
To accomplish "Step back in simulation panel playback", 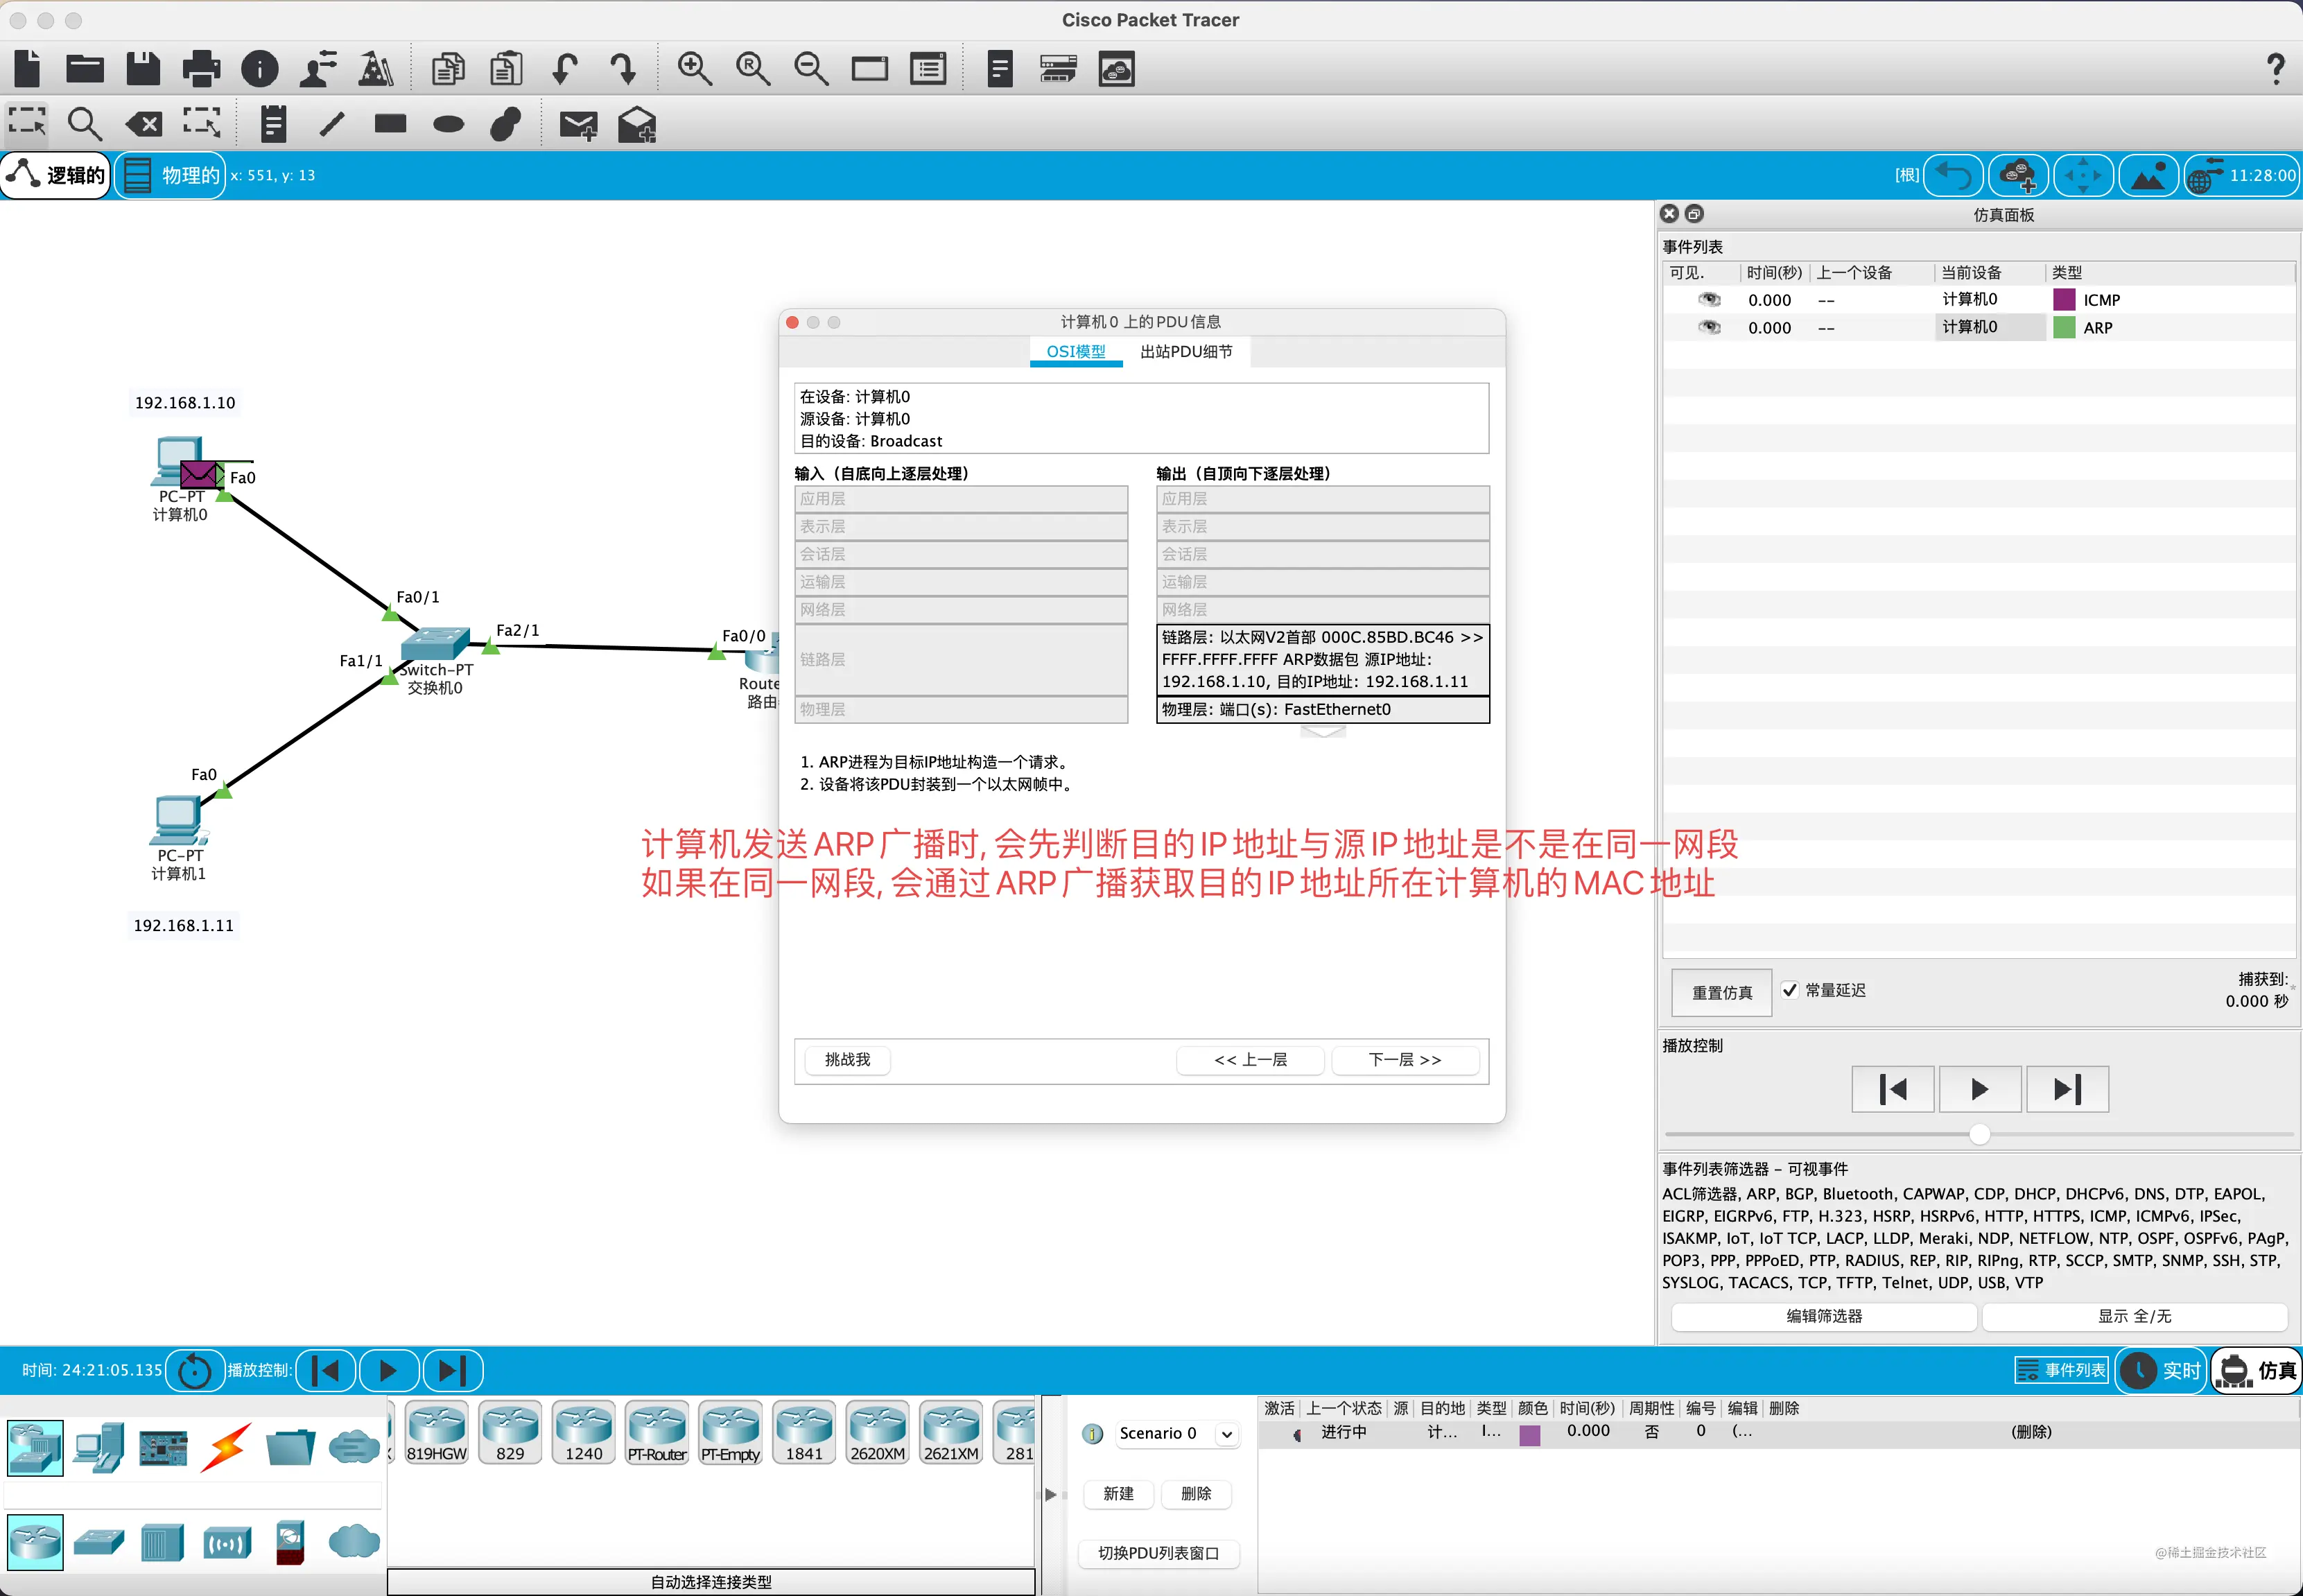I will pos(1893,1089).
